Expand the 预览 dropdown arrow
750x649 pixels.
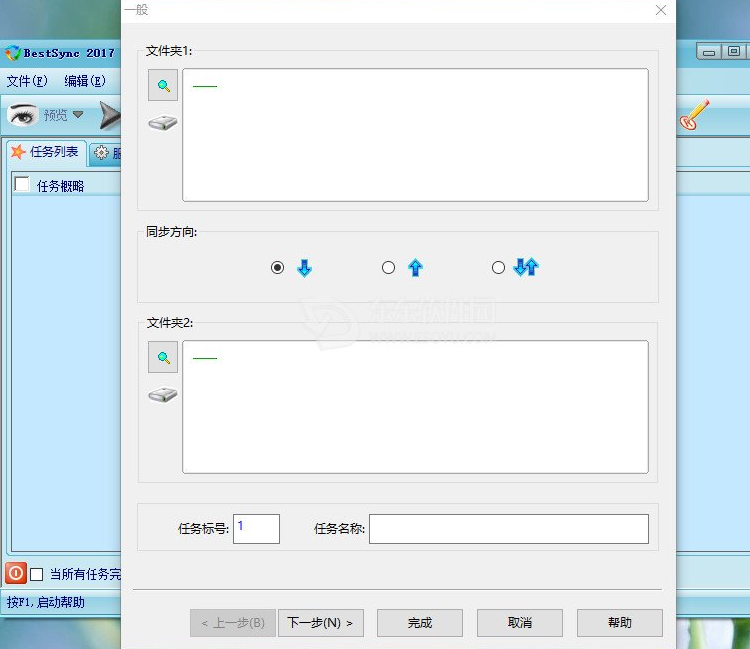78,115
